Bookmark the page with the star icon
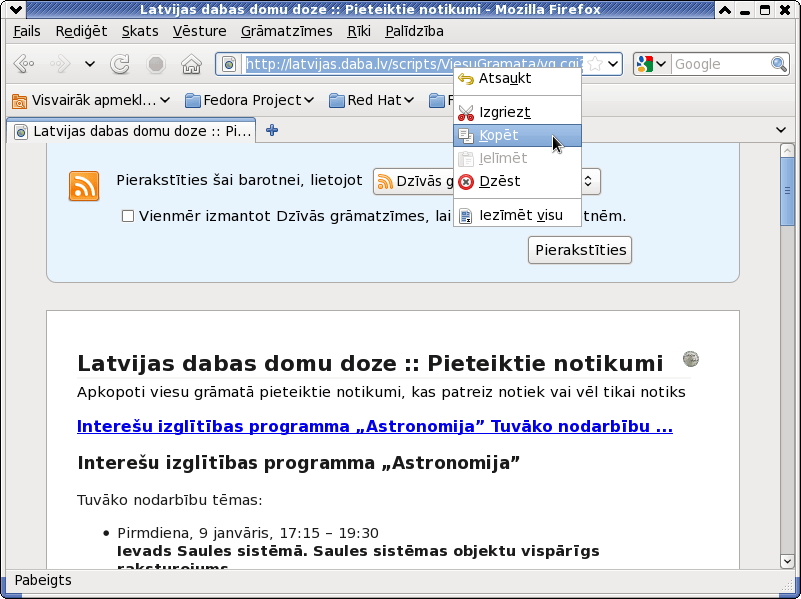801x599 pixels. 595,64
